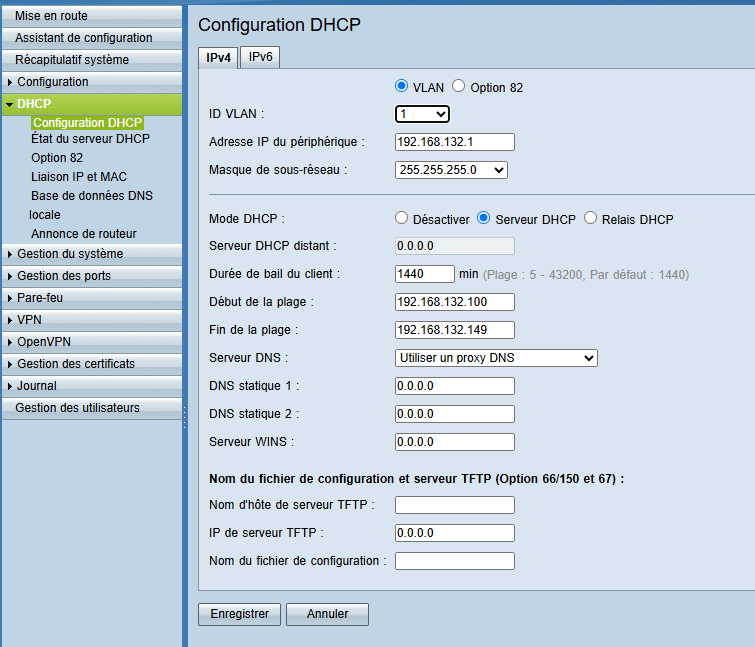This screenshot has height=647, width=755.
Task: Expand the Gestion du système section
Action: coord(70,254)
